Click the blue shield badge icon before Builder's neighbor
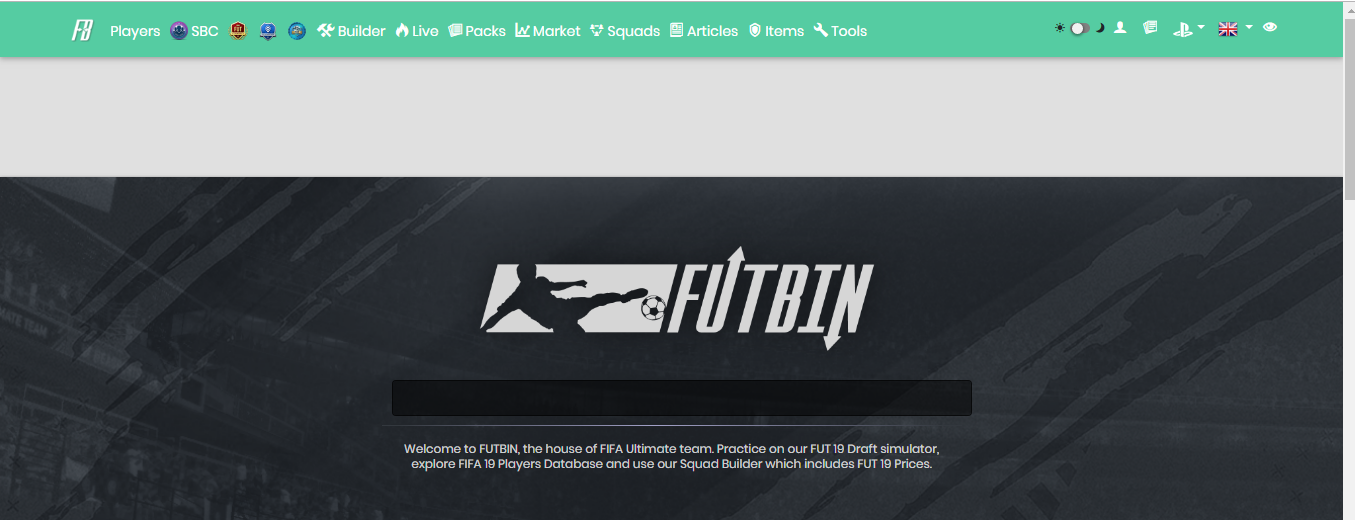The width and height of the screenshot is (1355, 520). 268,30
